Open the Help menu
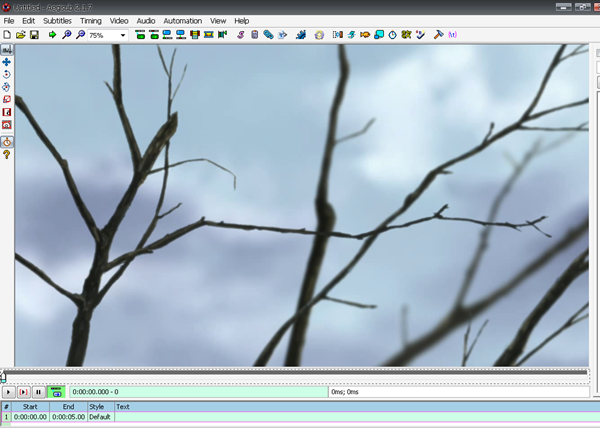The height and width of the screenshot is (428, 600). 241,21
